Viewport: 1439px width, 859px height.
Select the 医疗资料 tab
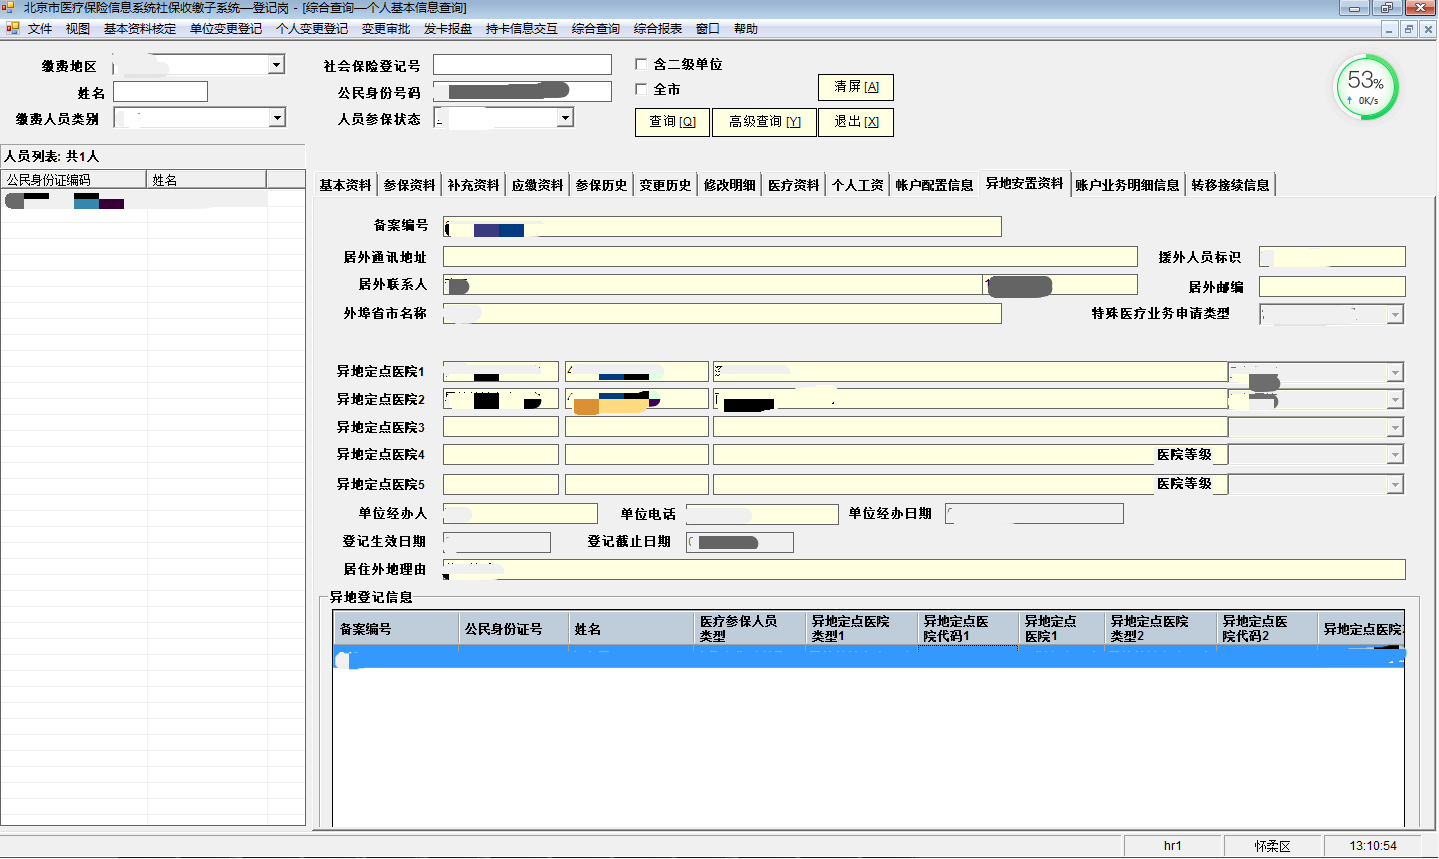pyautogui.click(x=793, y=185)
